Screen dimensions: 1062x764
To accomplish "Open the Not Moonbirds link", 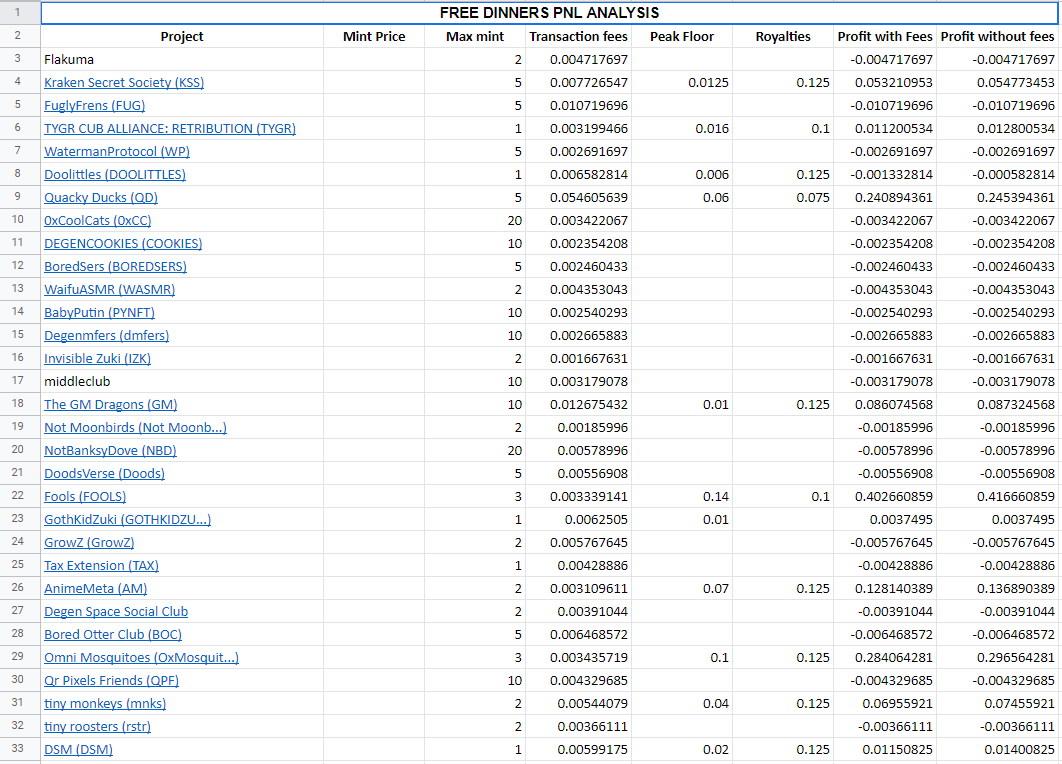I will tap(135, 428).
